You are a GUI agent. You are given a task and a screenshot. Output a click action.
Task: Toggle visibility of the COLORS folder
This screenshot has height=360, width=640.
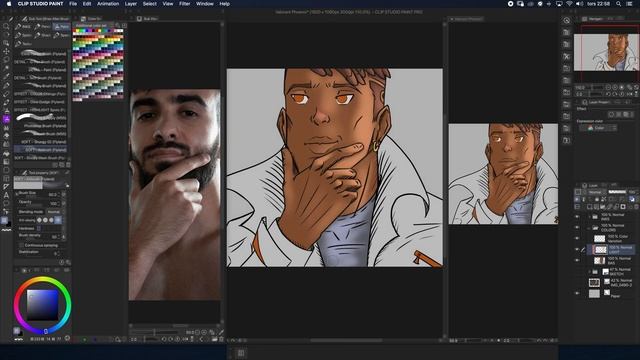577,227
